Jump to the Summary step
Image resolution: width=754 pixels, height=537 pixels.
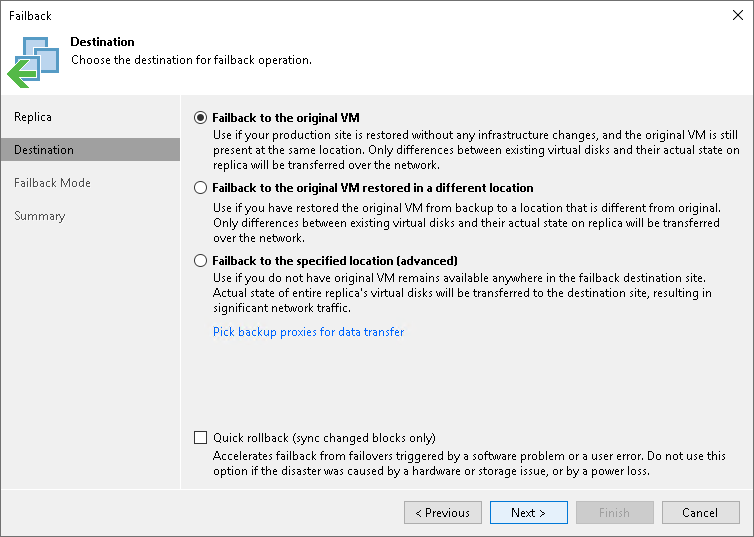pos(40,216)
